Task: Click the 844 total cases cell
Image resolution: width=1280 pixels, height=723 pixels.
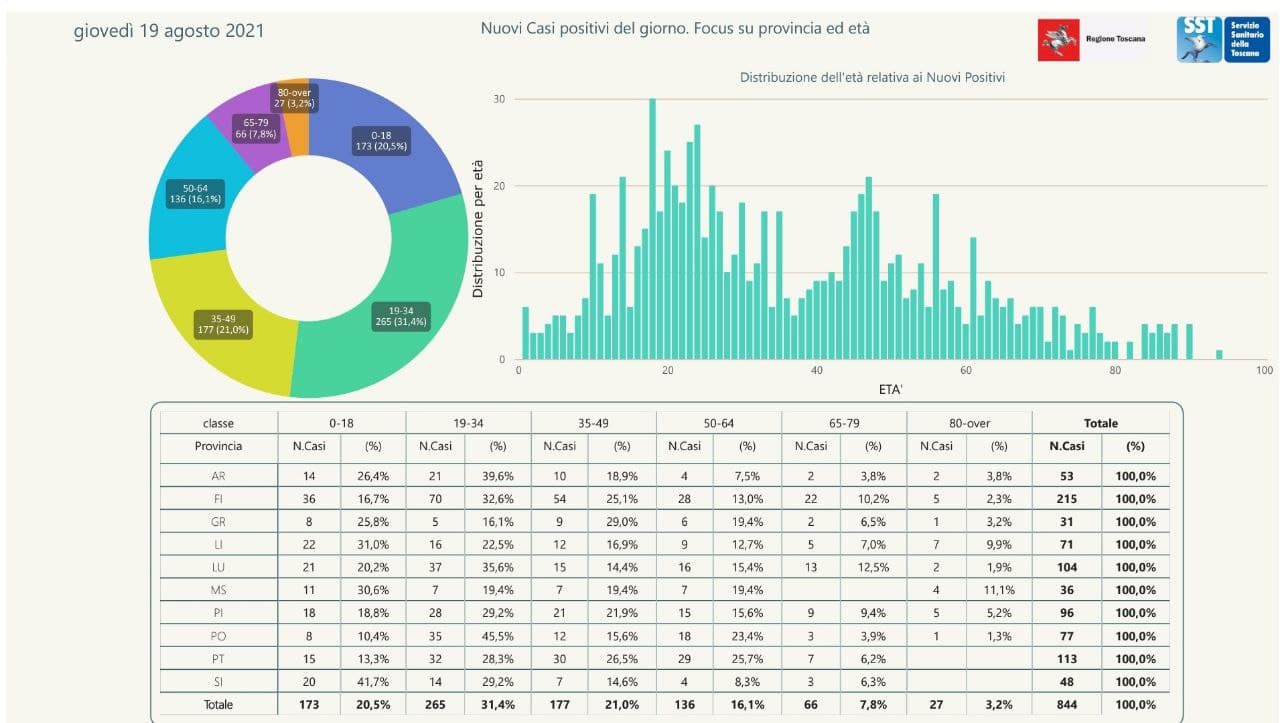Action: click(x=1067, y=704)
